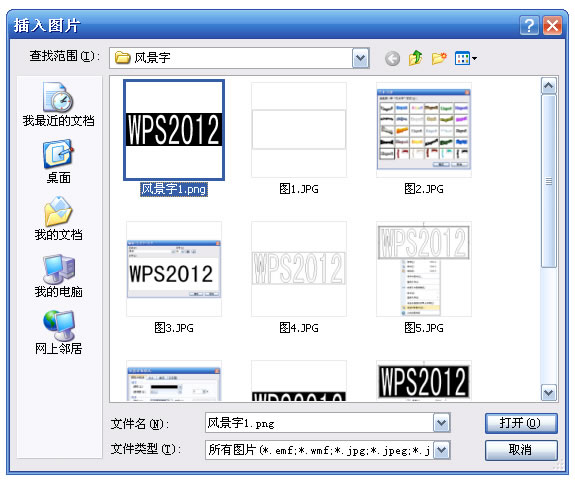
Task: Click the 取消 button
Action: tap(521, 450)
